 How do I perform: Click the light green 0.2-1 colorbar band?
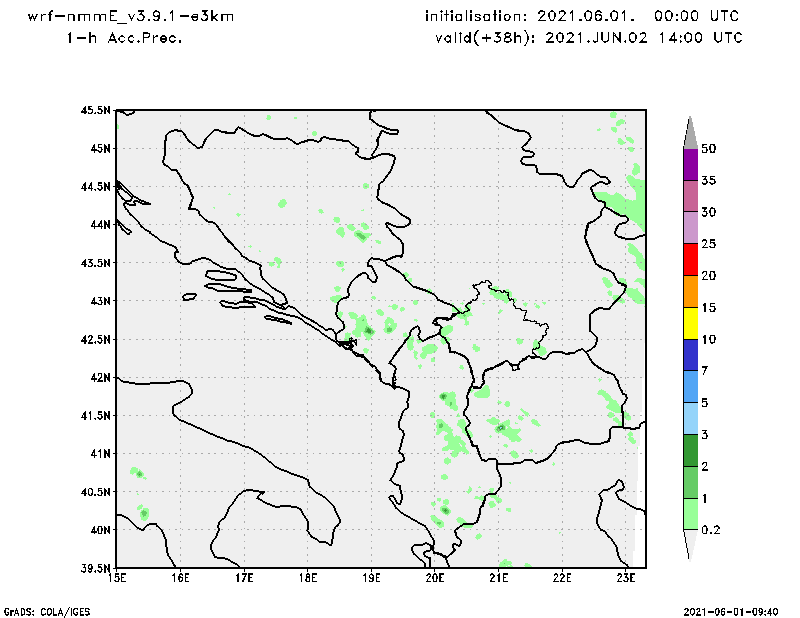[x=690, y=513]
